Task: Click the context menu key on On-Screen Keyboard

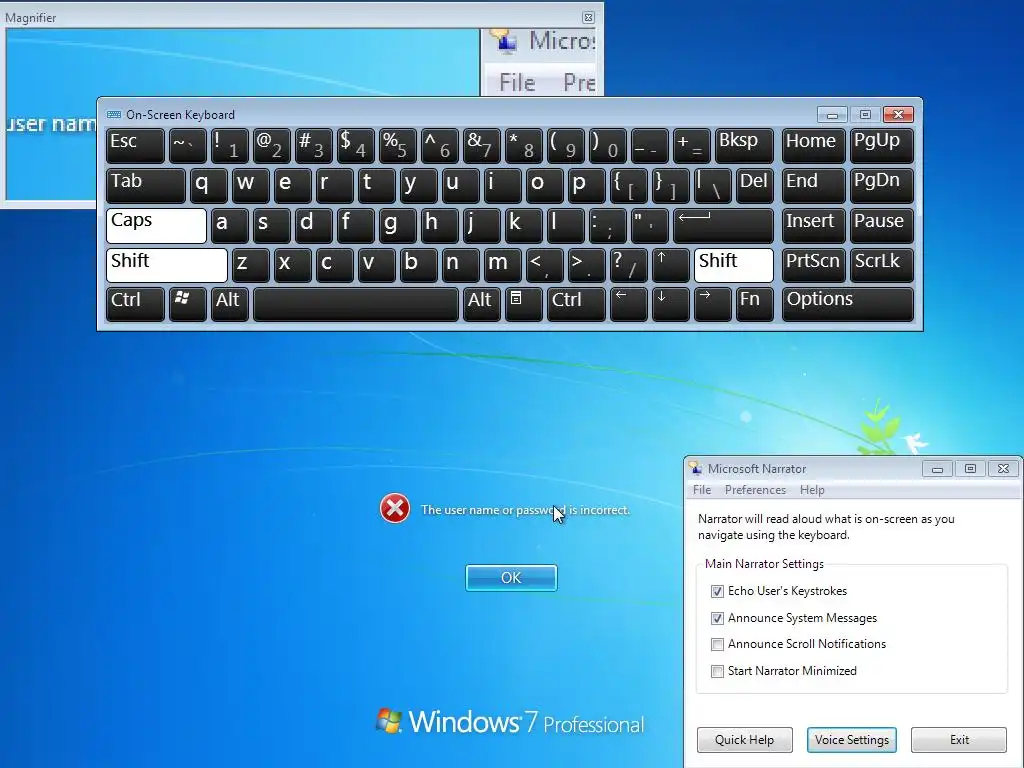Action: coord(523,304)
